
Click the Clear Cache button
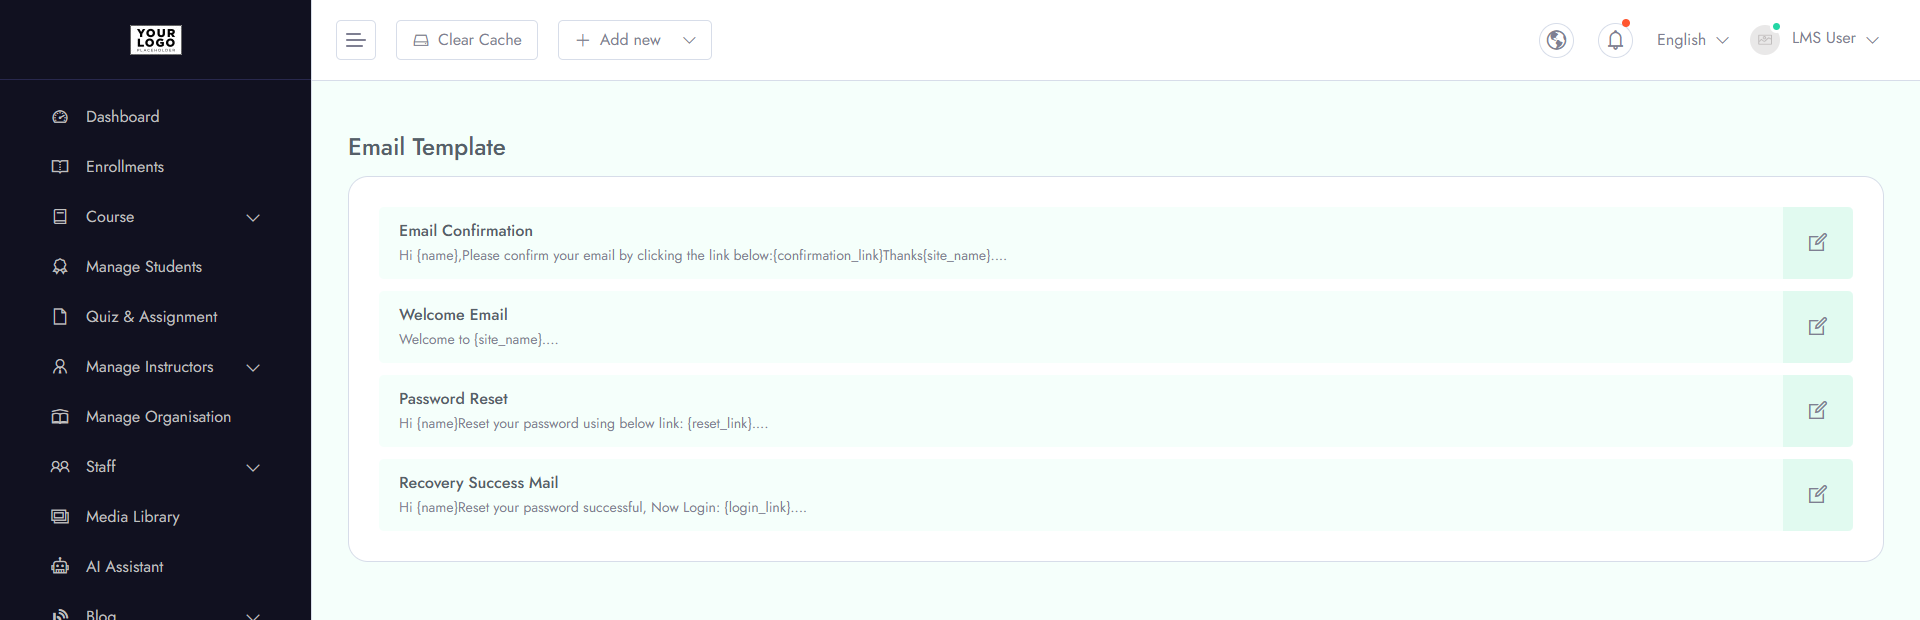[x=467, y=40]
